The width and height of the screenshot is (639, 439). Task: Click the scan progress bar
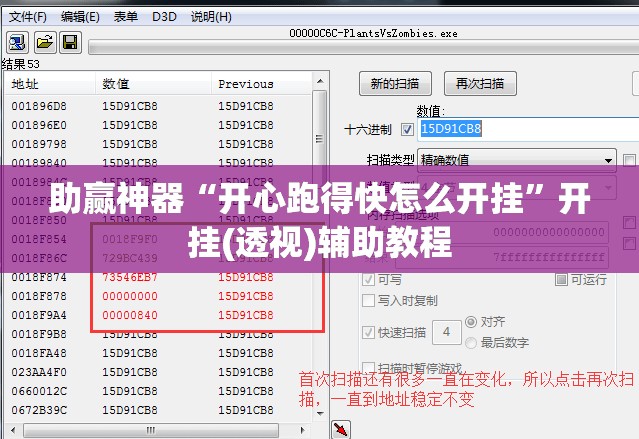coord(364,47)
